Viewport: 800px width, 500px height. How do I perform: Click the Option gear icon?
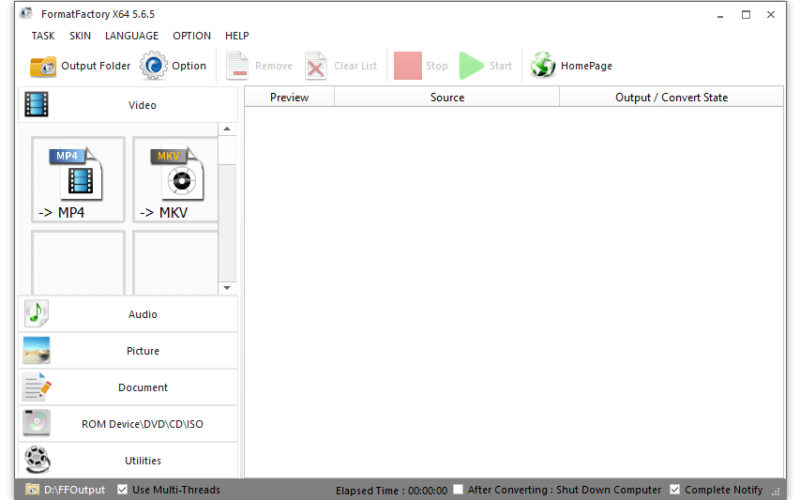[x=154, y=66]
